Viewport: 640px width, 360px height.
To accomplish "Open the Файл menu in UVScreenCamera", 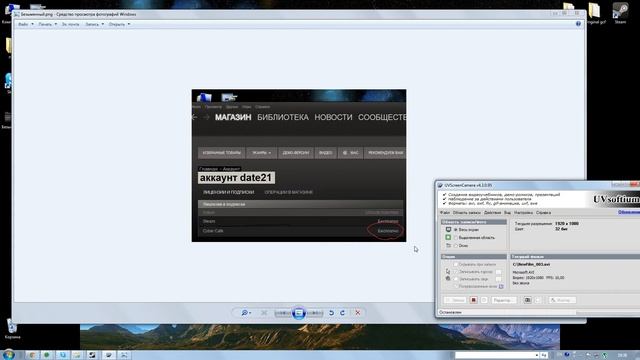I will [x=444, y=213].
